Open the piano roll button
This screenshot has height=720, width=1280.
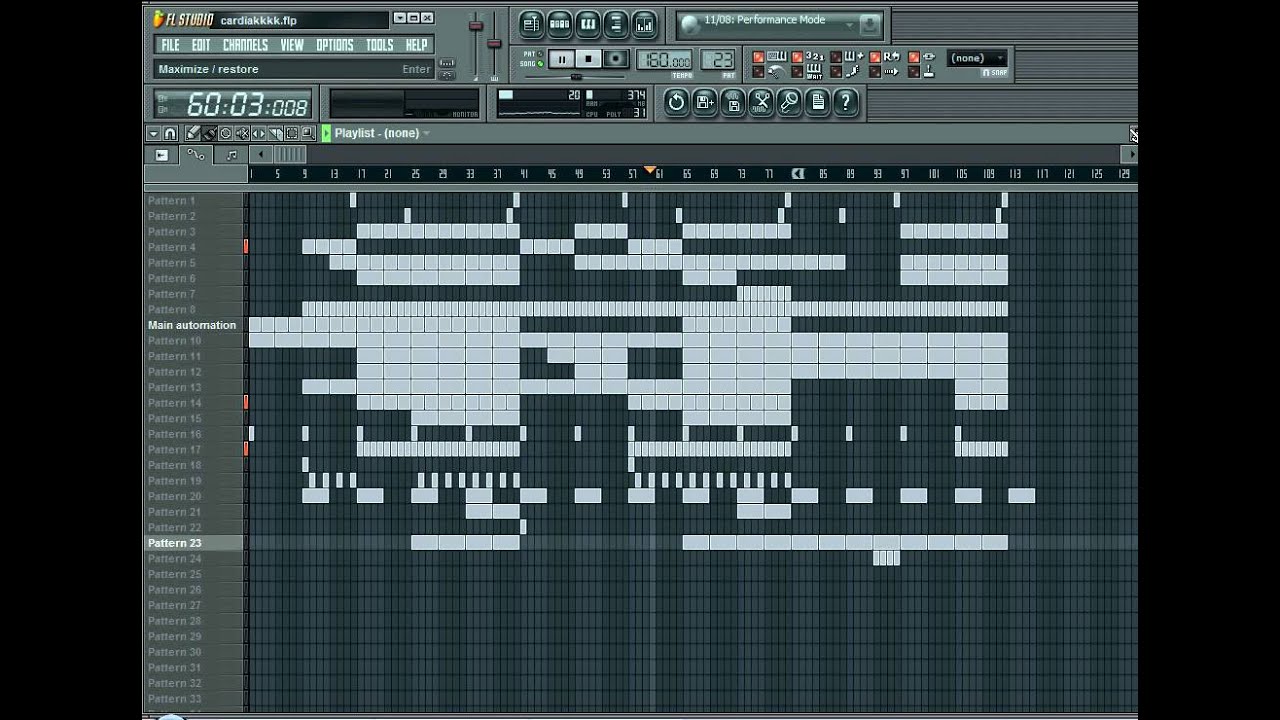coord(588,24)
